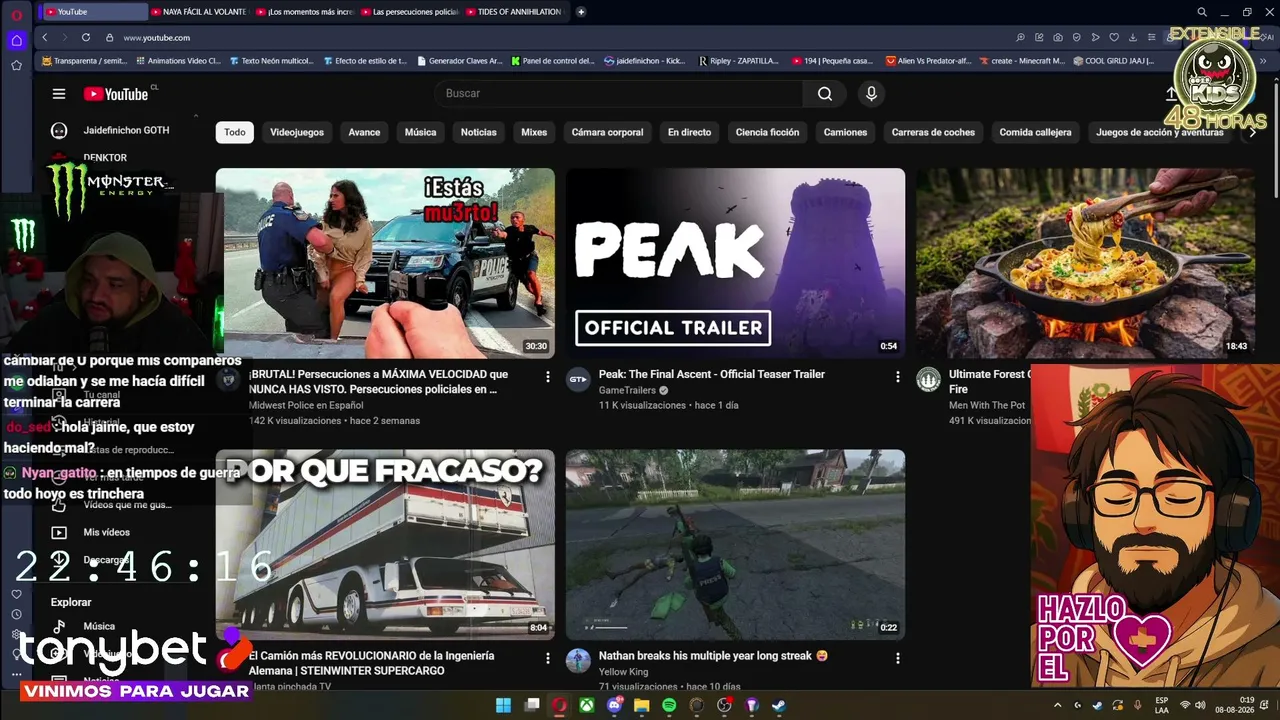Image resolution: width=1280 pixels, height=720 pixels.
Task: Select the Todo filter chip
Action: (235, 132)
